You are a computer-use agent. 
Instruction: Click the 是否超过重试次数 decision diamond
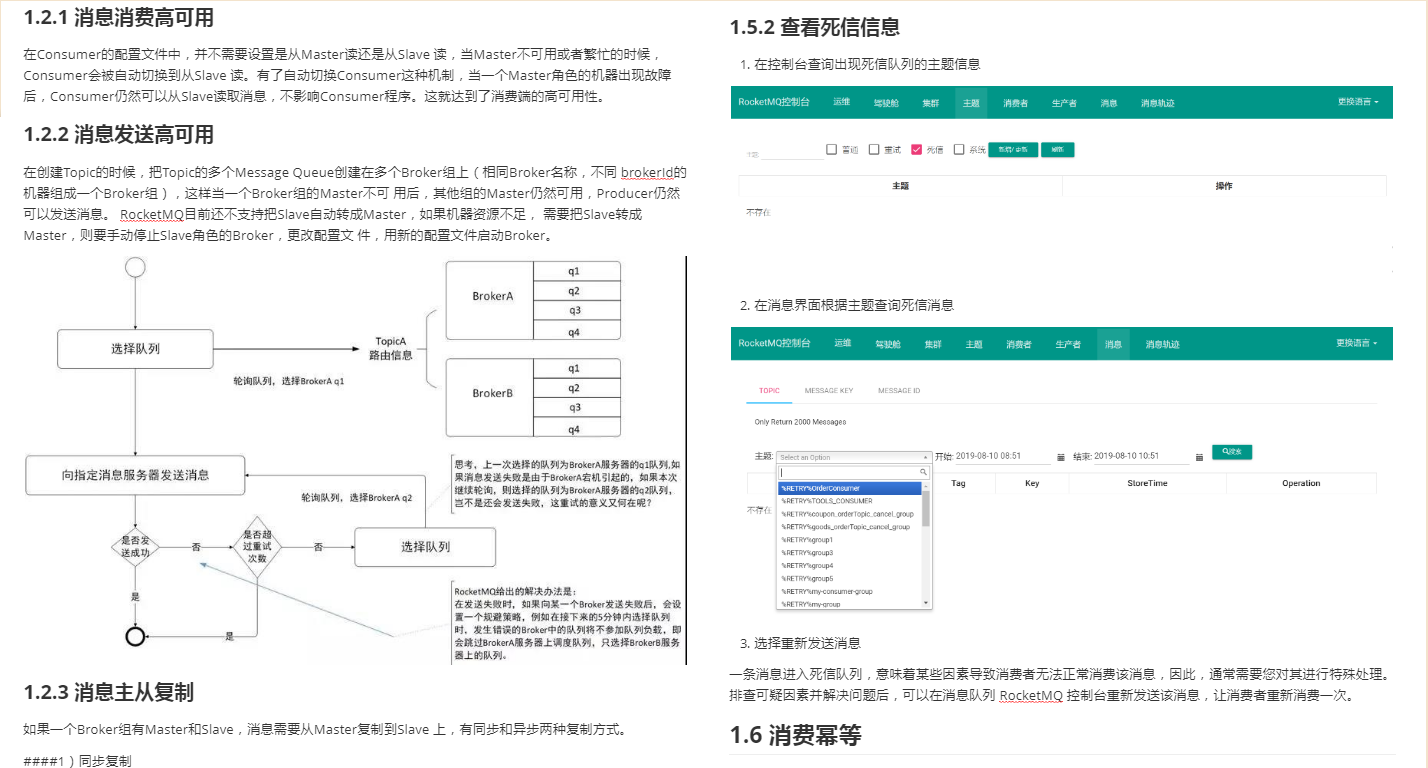256,547
